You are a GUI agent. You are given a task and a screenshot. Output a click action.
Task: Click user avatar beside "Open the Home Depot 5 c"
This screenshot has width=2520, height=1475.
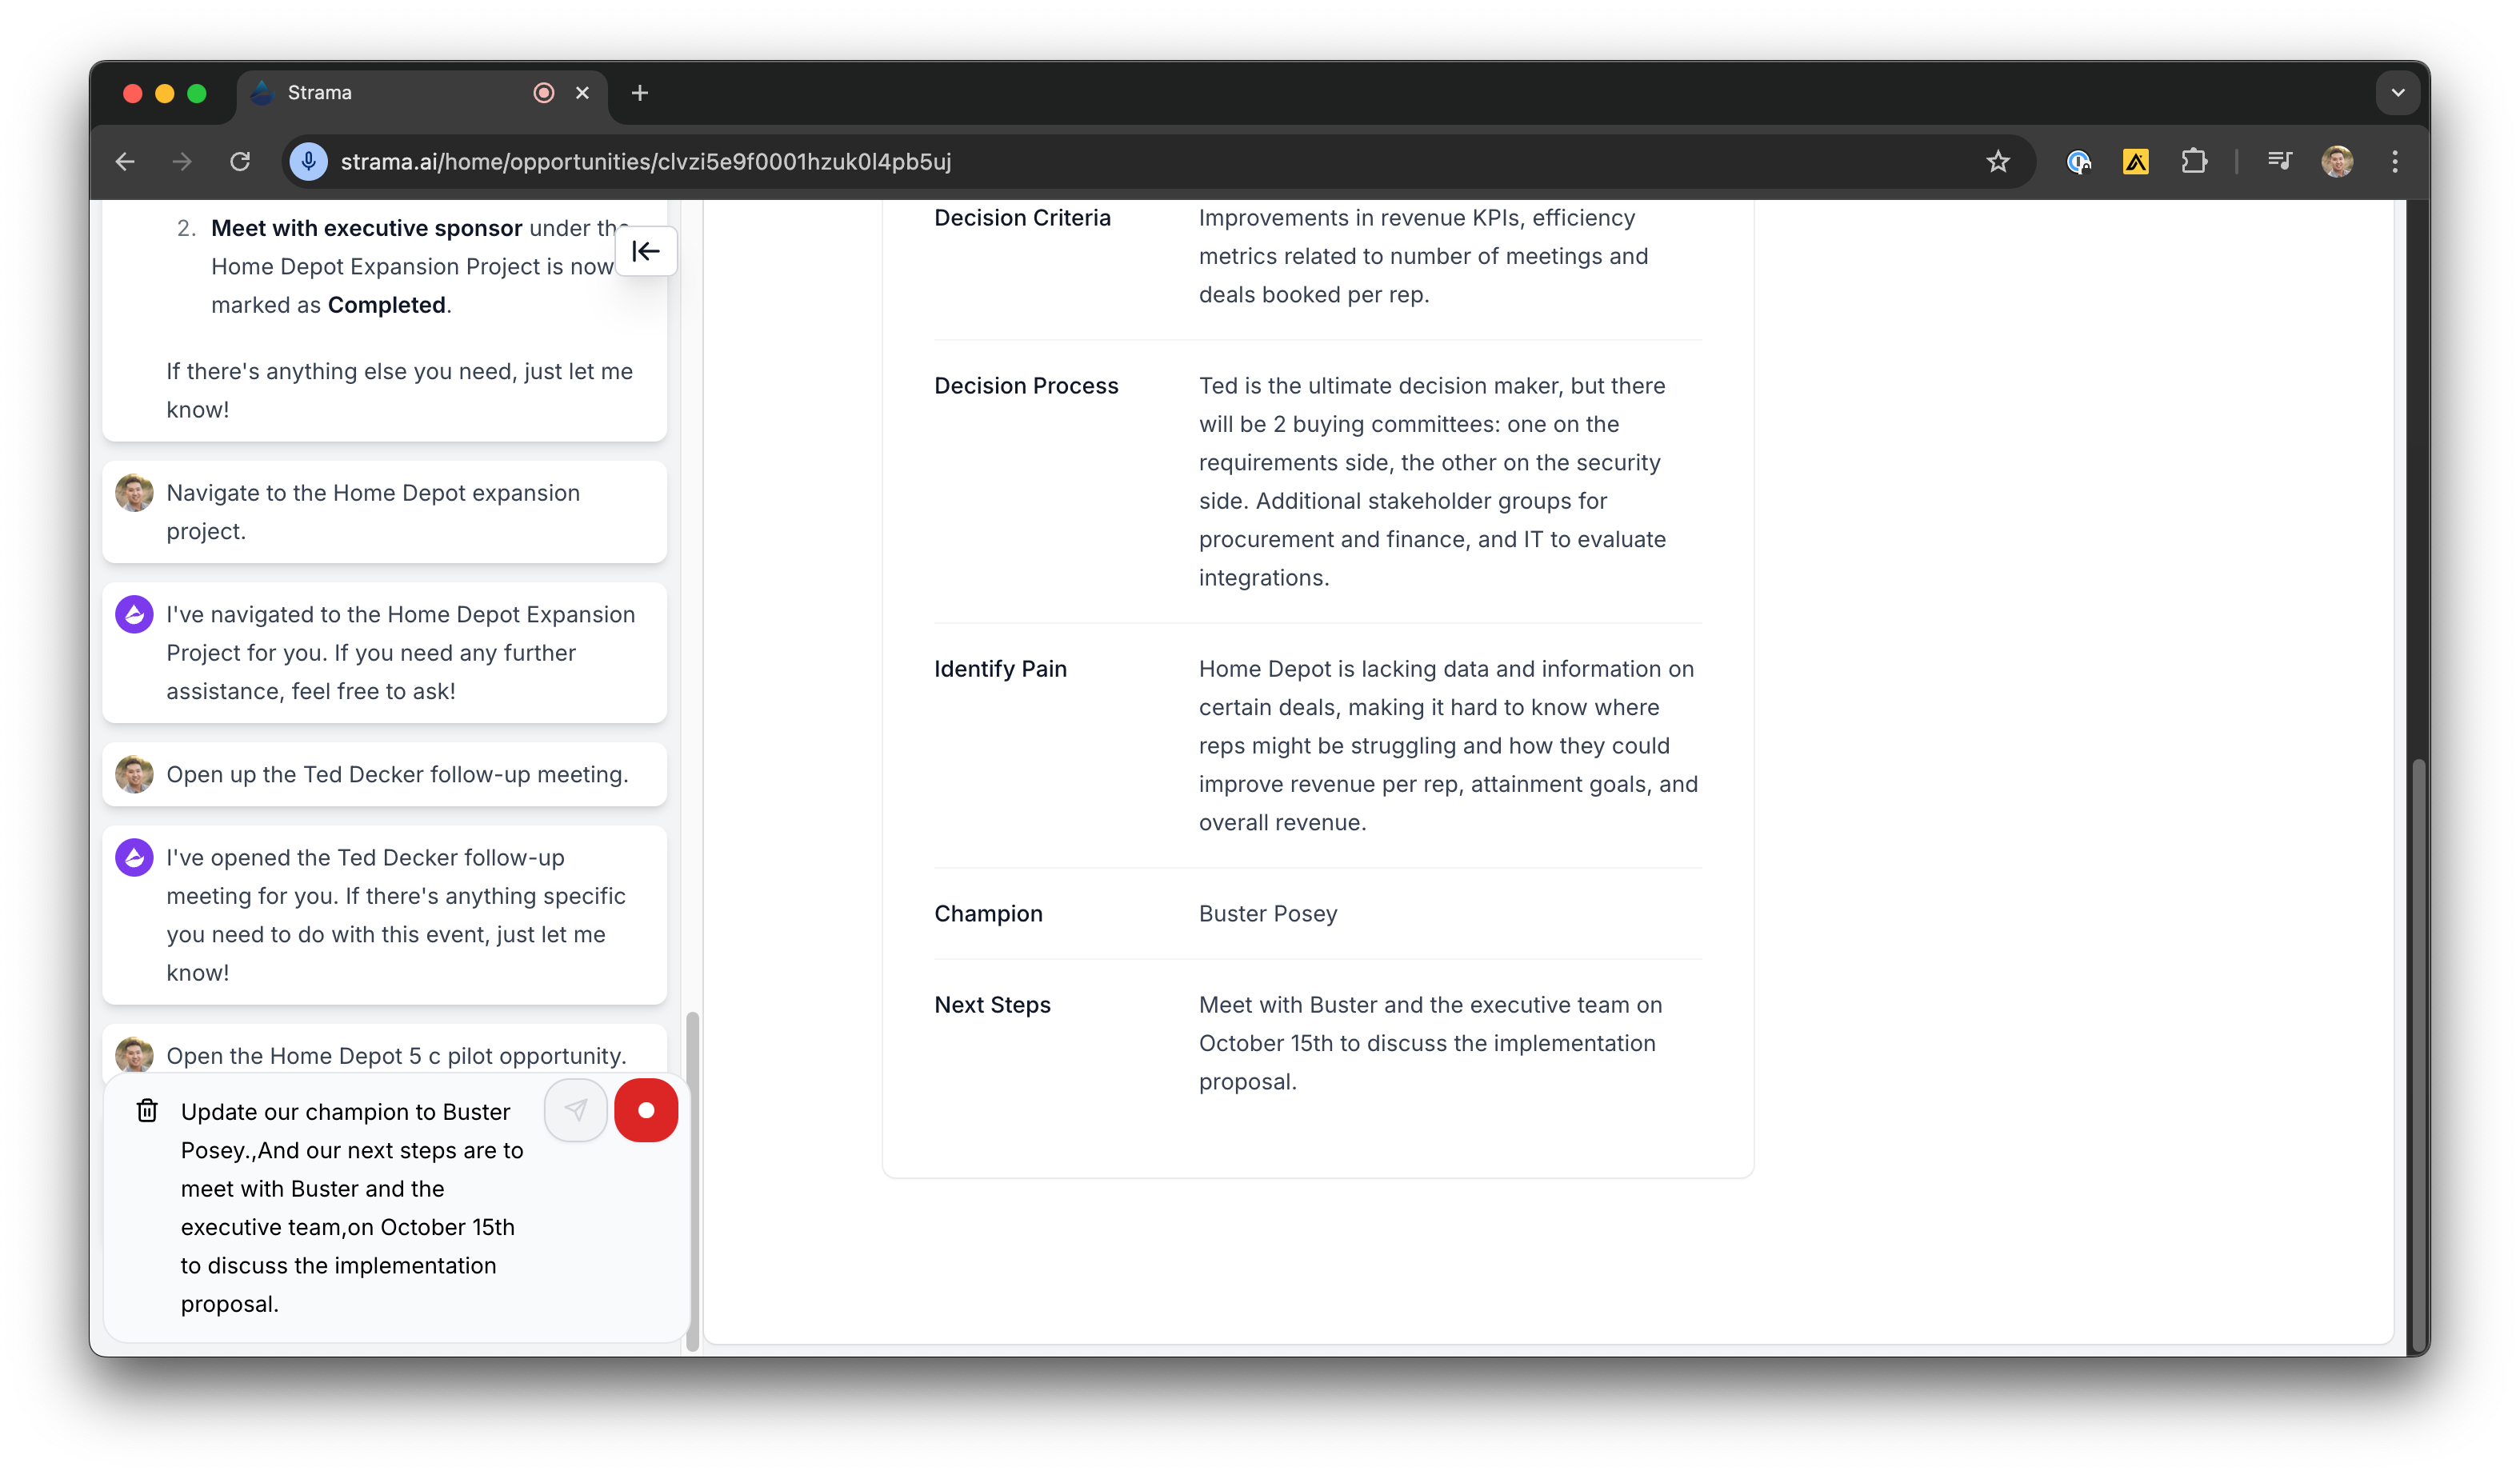[134, 1054]
